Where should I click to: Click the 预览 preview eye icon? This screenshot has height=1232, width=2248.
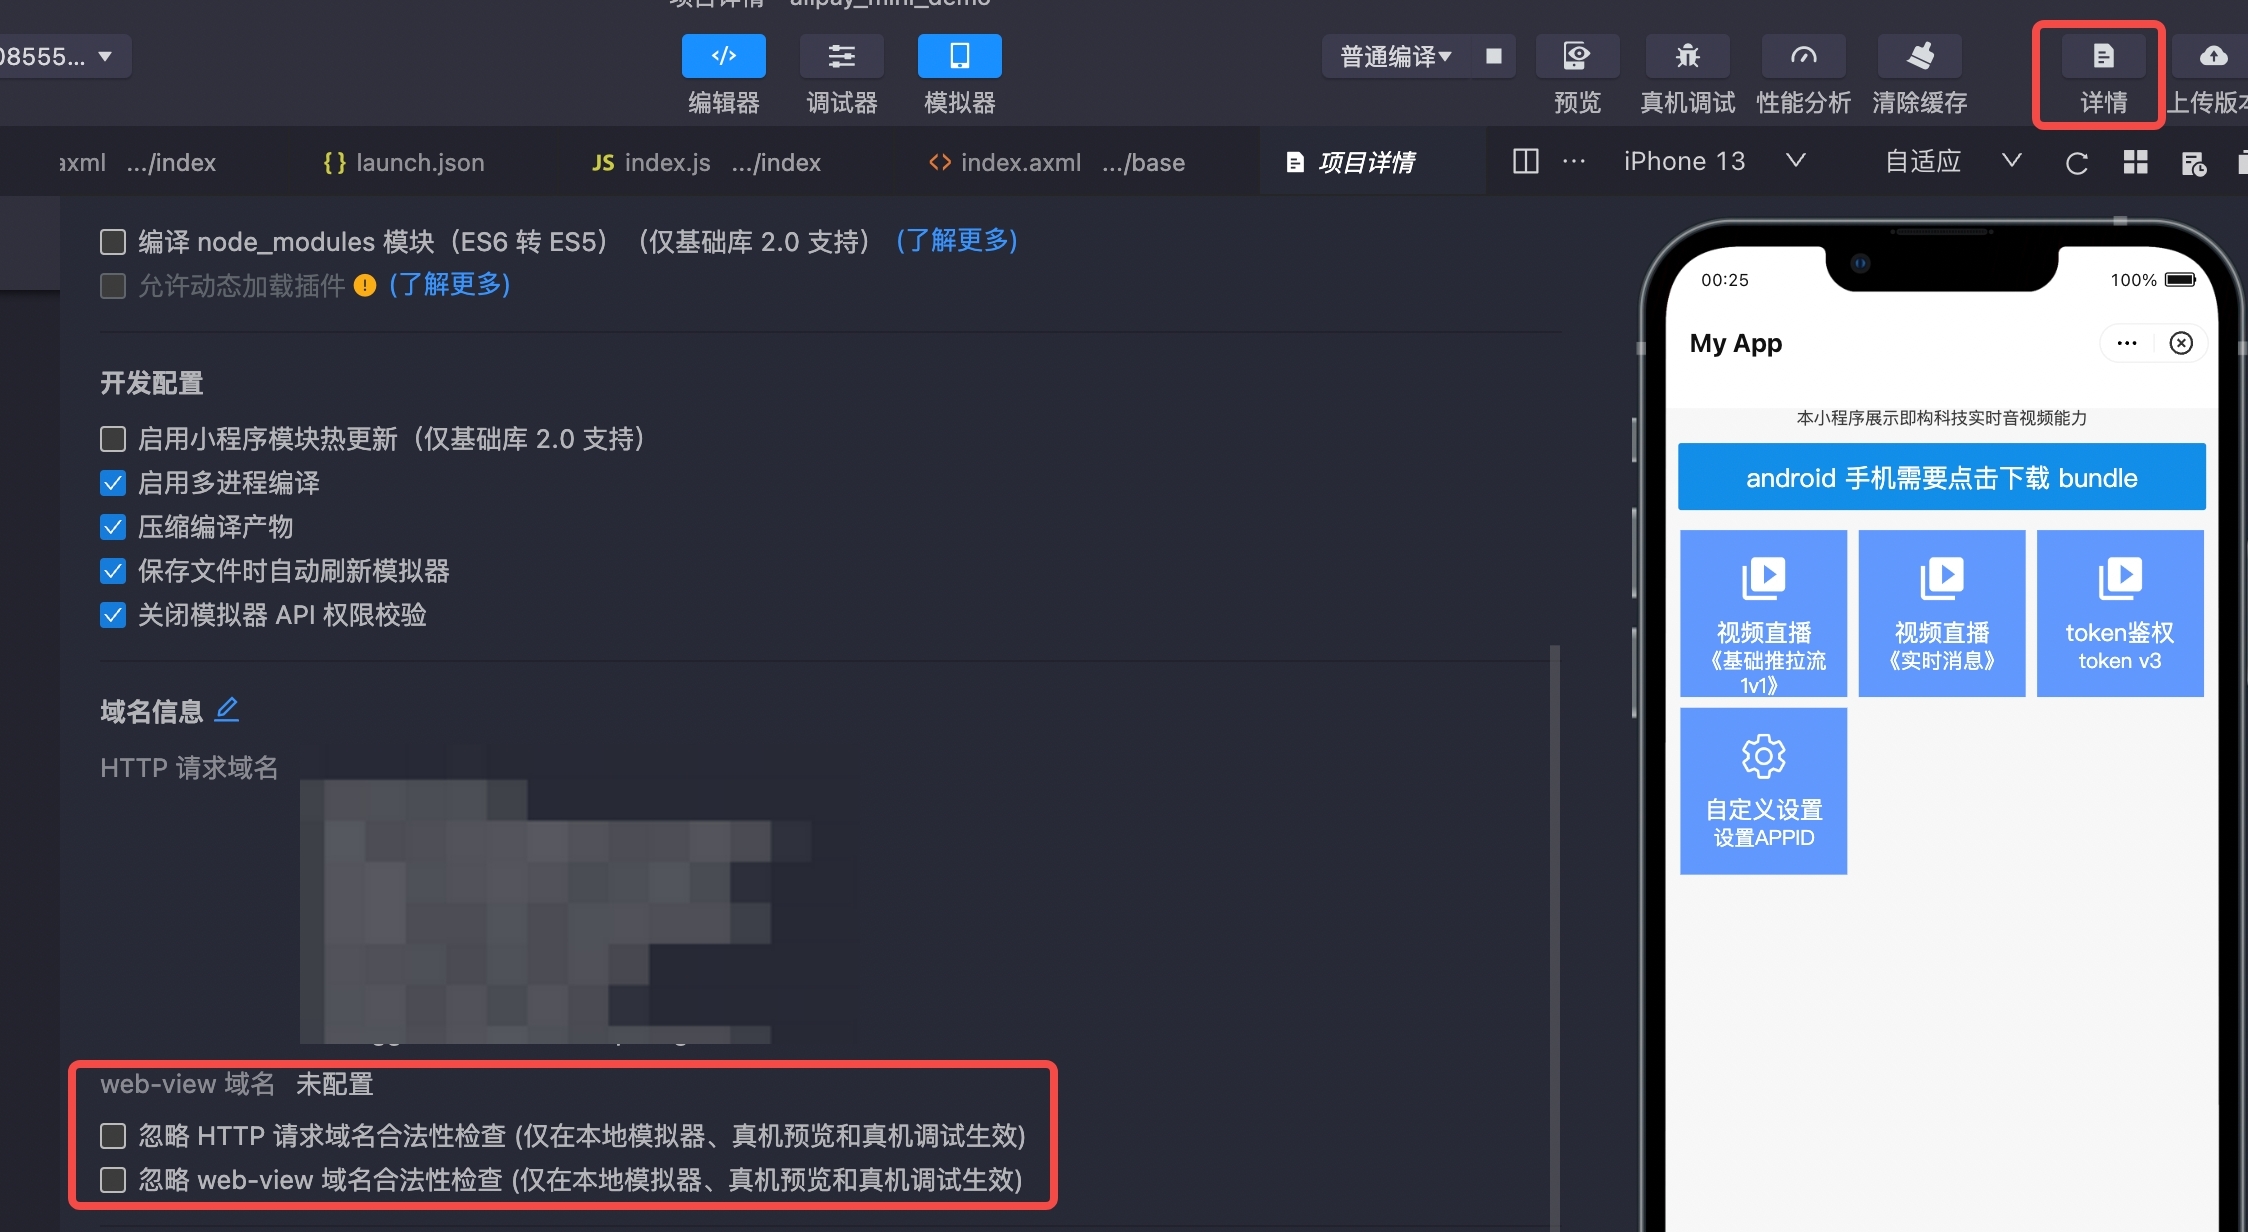(1576, 56)
